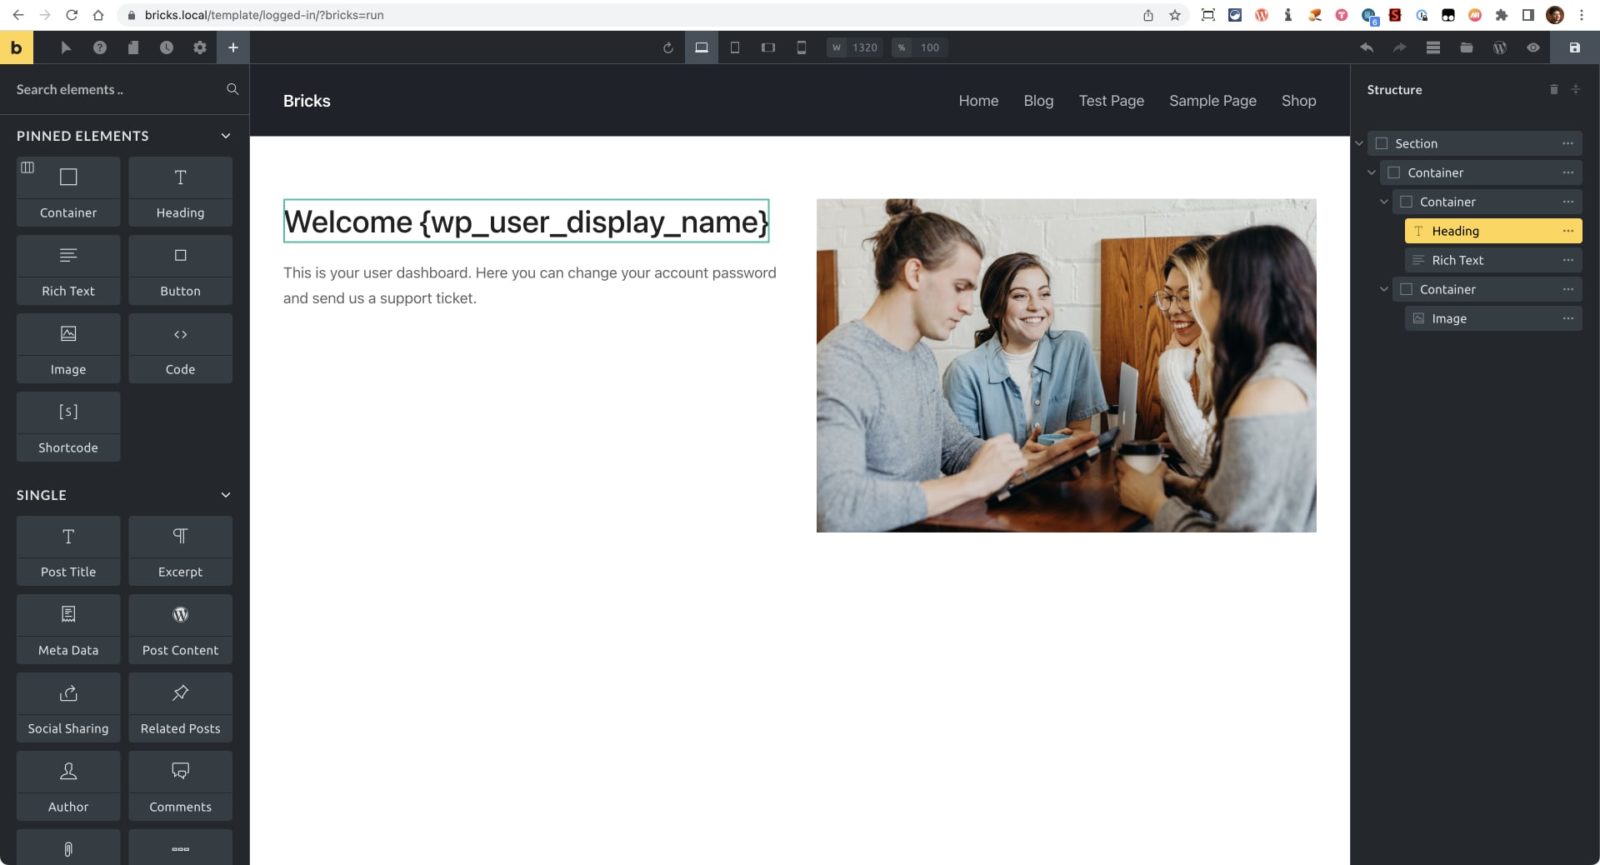Click the WordPress logo in the builder toolbar
Image resolution: width=1600 pixels, height=865 pixels.
(x=1499, y=48)
